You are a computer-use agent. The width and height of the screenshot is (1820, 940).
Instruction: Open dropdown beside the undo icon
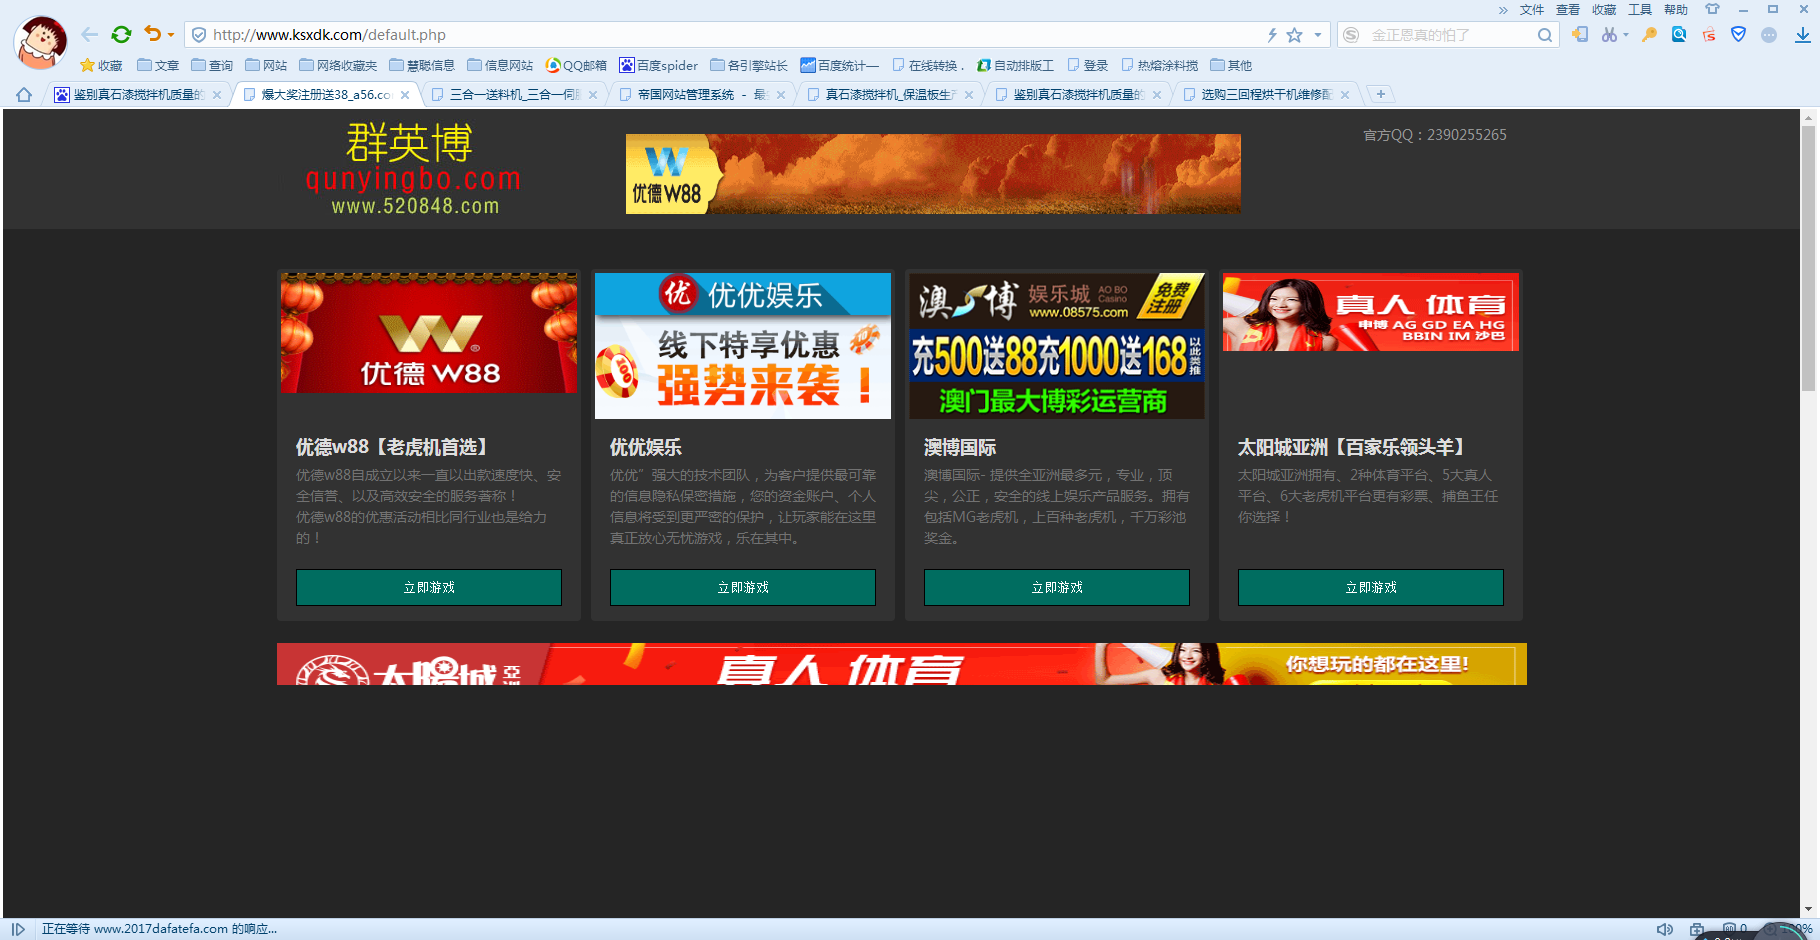pyautogui.click(x=171, y=35)
